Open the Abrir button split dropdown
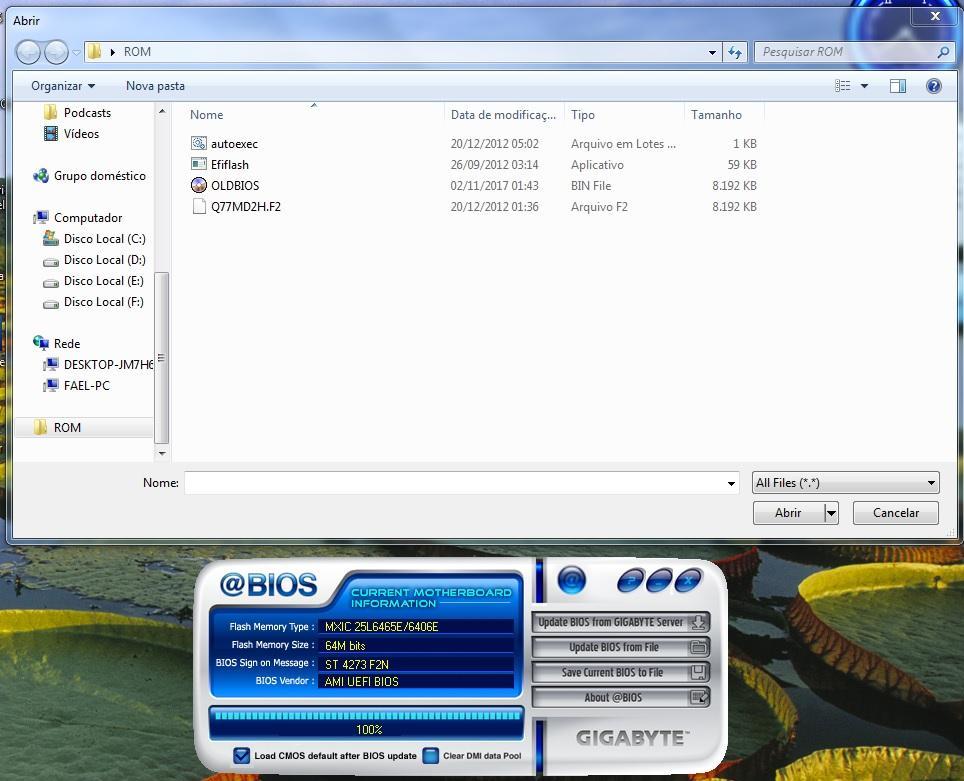The width and height of the screenshot is (964, 781). (x=831, y=513)
